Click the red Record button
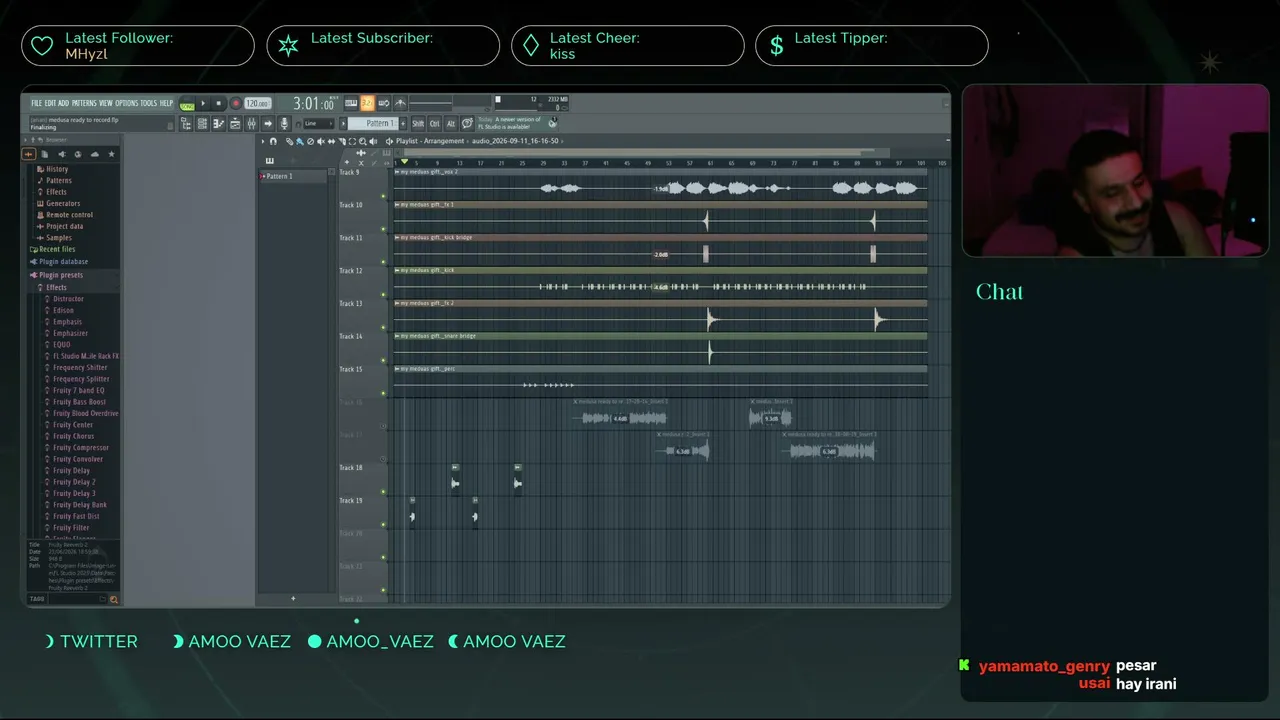This screenshot has width=1280, height=720. click(236, 103)
